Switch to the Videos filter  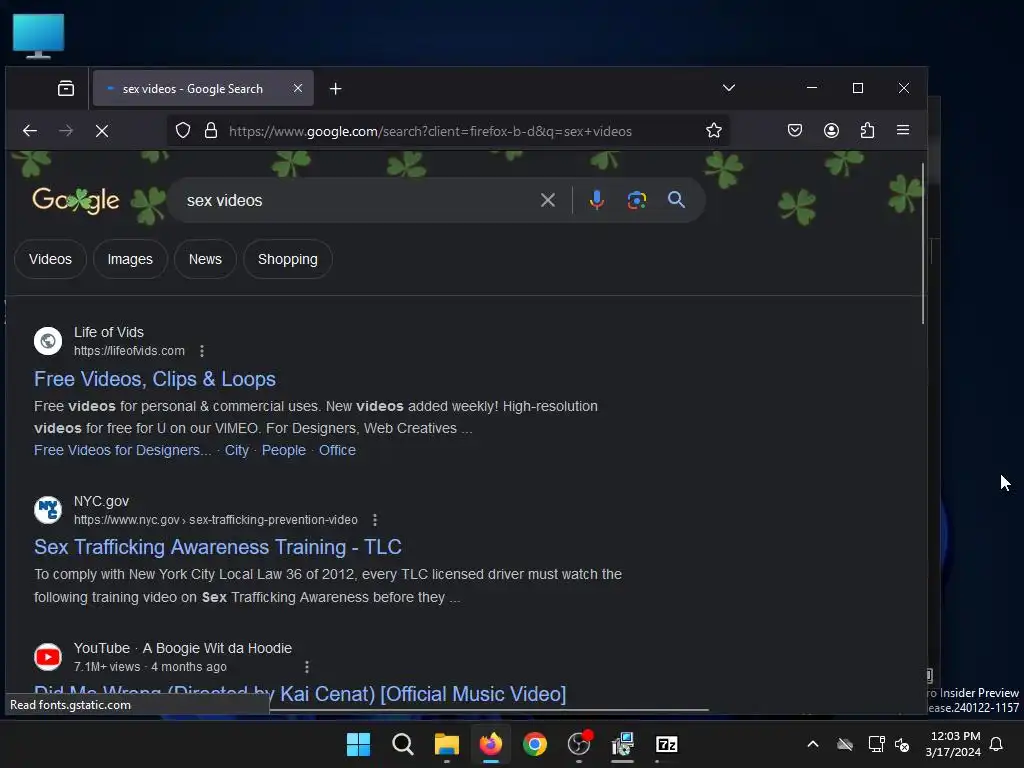click(50, 259)
